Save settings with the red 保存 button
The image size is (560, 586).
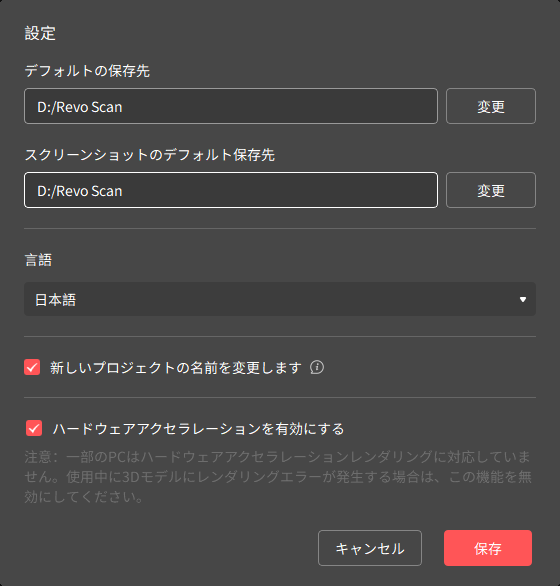coord(487,548)
